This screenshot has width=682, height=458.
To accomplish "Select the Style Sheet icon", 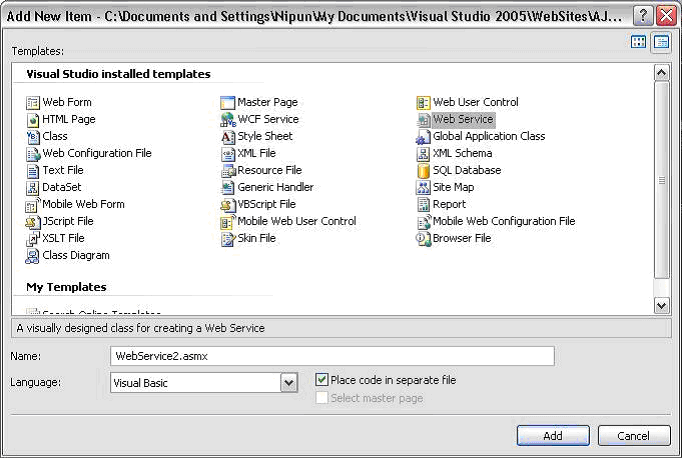I will click(227, 137).
